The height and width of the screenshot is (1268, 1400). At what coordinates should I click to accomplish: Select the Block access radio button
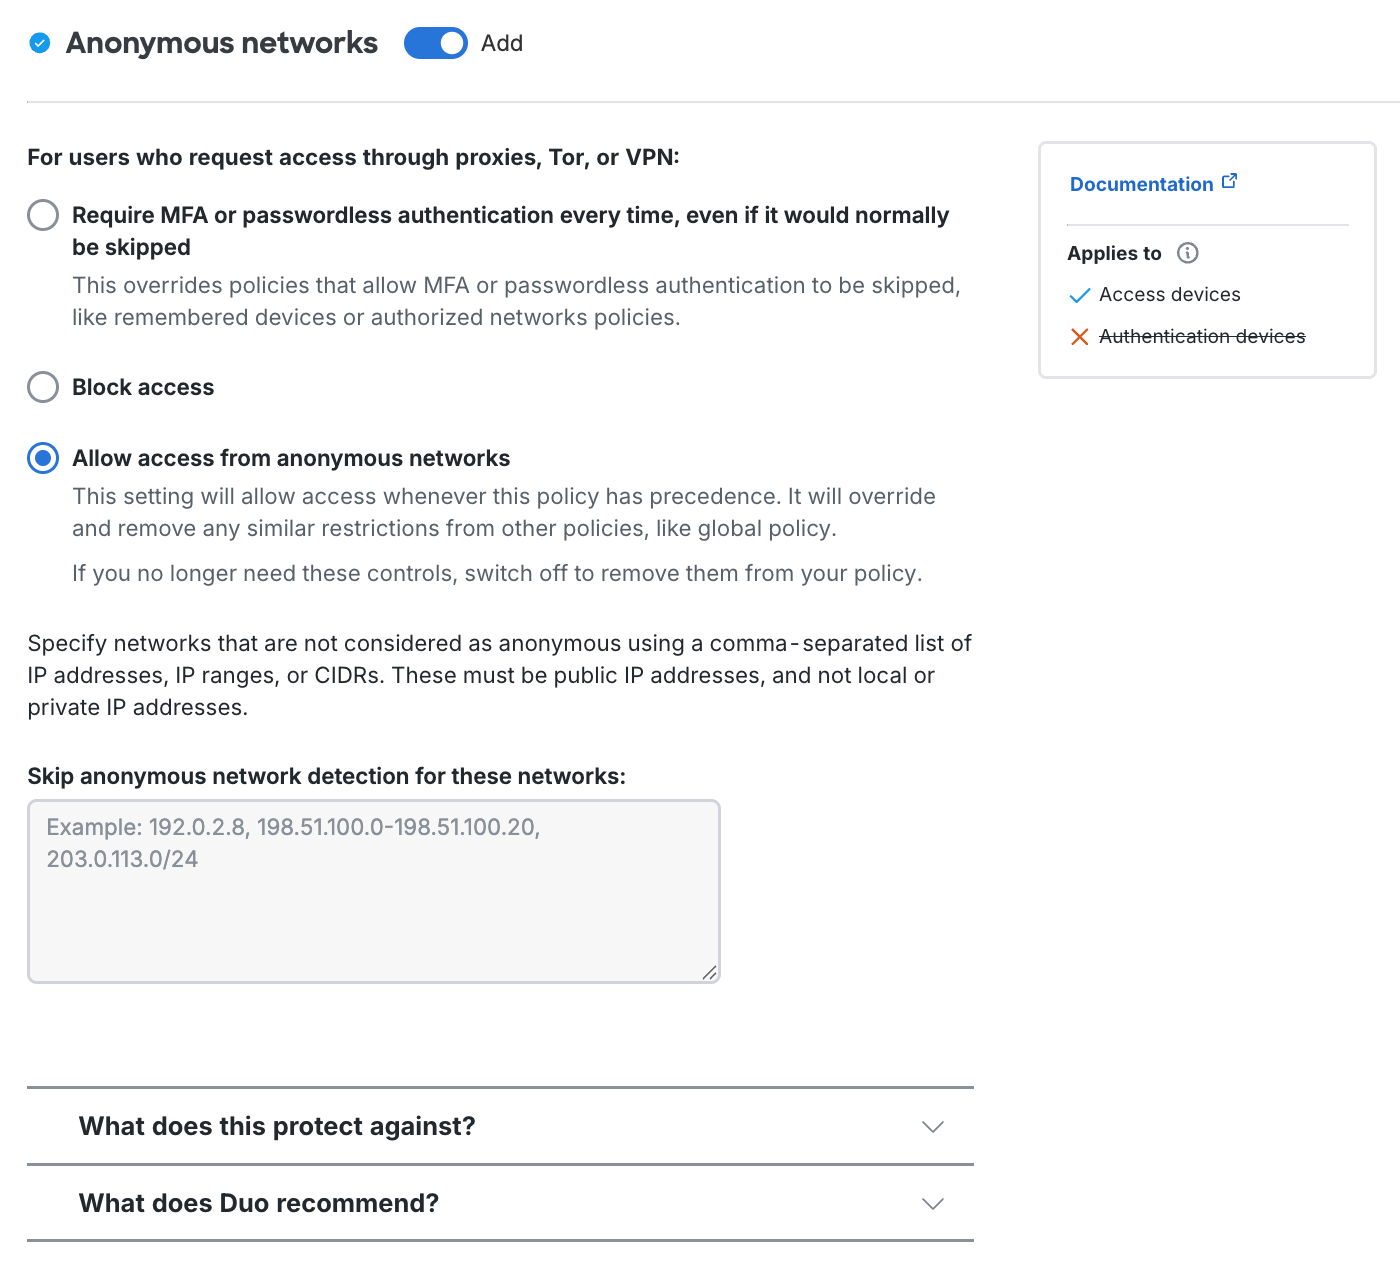click(42, 387)
